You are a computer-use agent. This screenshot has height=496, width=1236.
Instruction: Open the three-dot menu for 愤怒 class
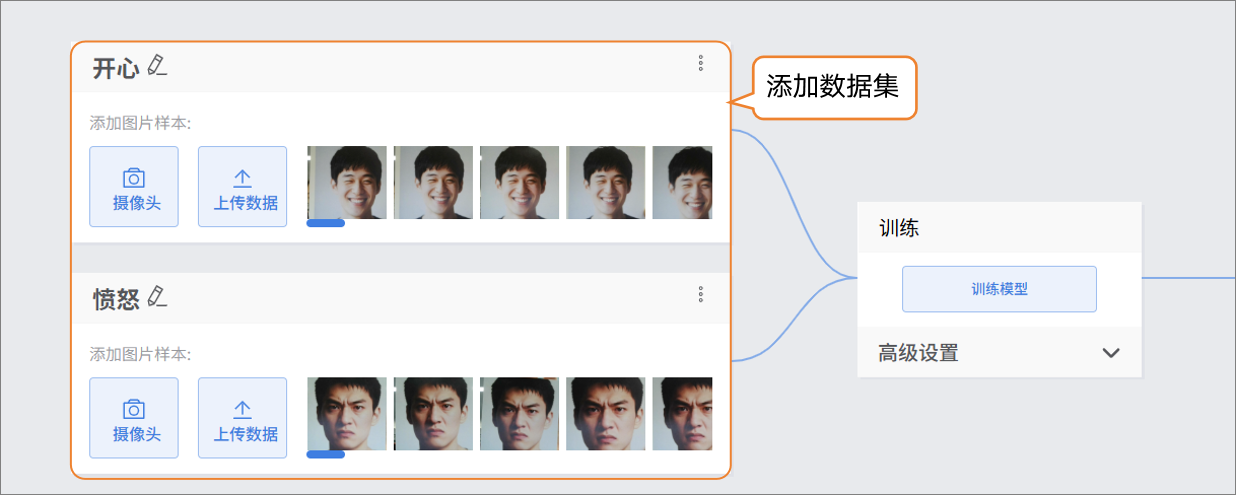pyautogui.click(x=701, y=294)
